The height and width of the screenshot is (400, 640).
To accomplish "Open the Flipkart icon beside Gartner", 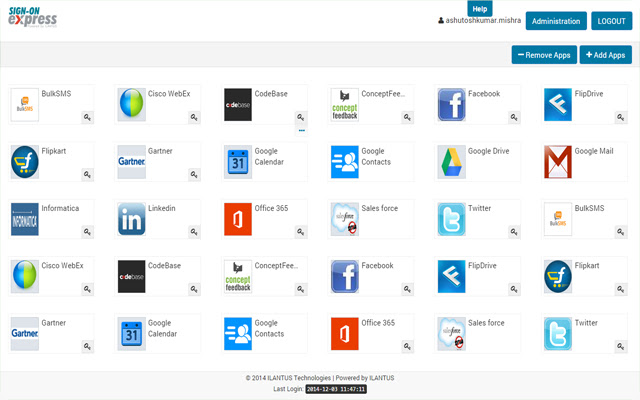I will [24, 162].
